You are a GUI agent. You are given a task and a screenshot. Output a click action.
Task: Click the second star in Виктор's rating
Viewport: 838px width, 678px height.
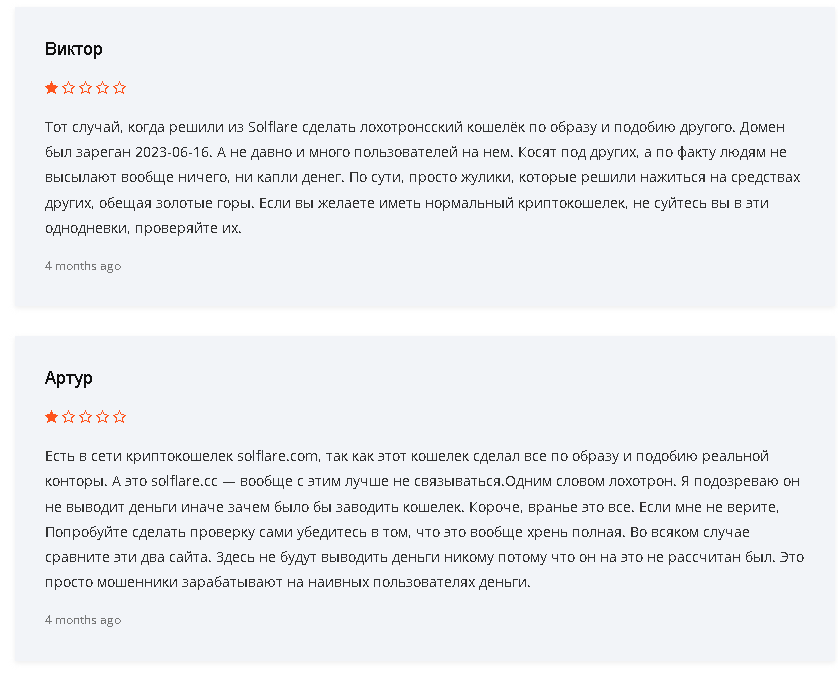pyautogui.click(x=68, y=88)
